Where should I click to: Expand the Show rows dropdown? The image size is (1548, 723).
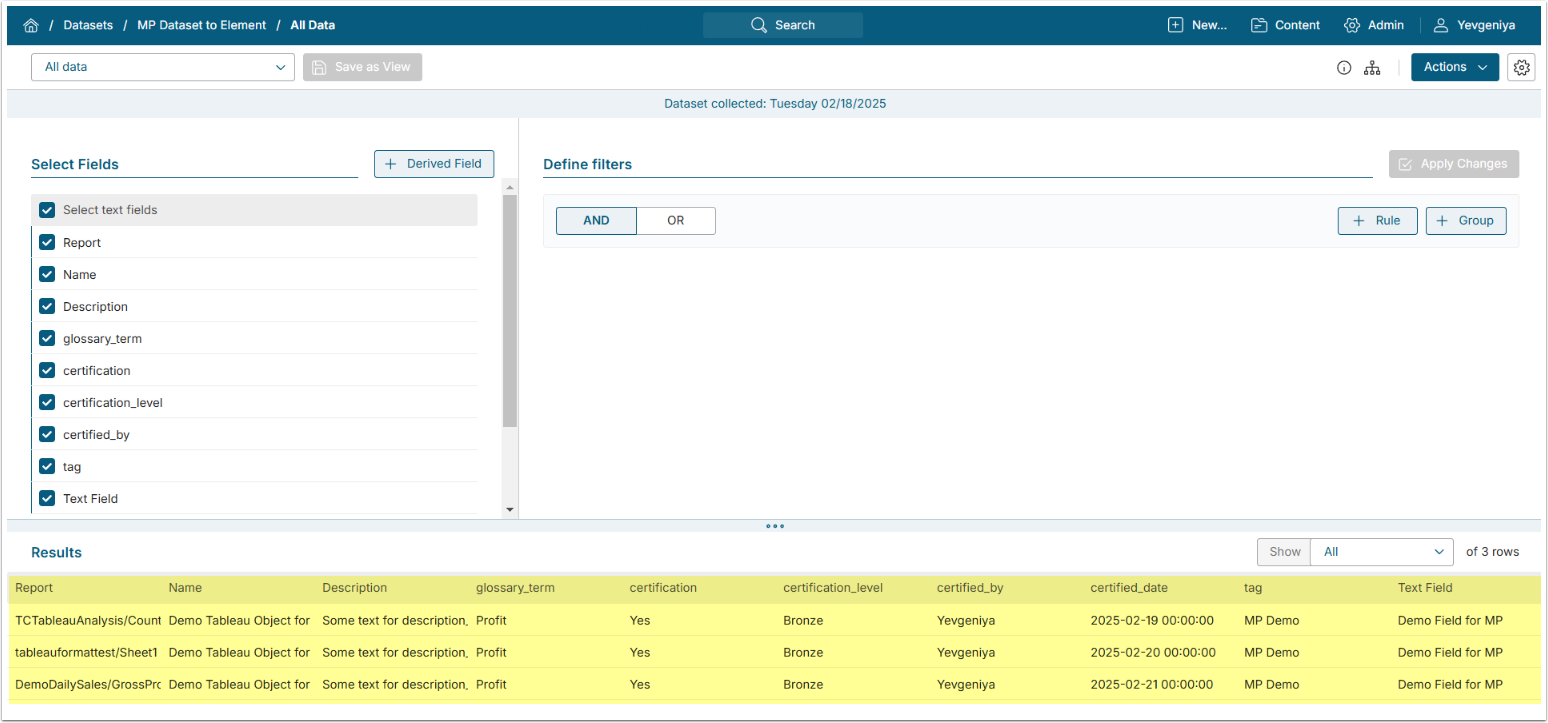[x=1384, y=552]
